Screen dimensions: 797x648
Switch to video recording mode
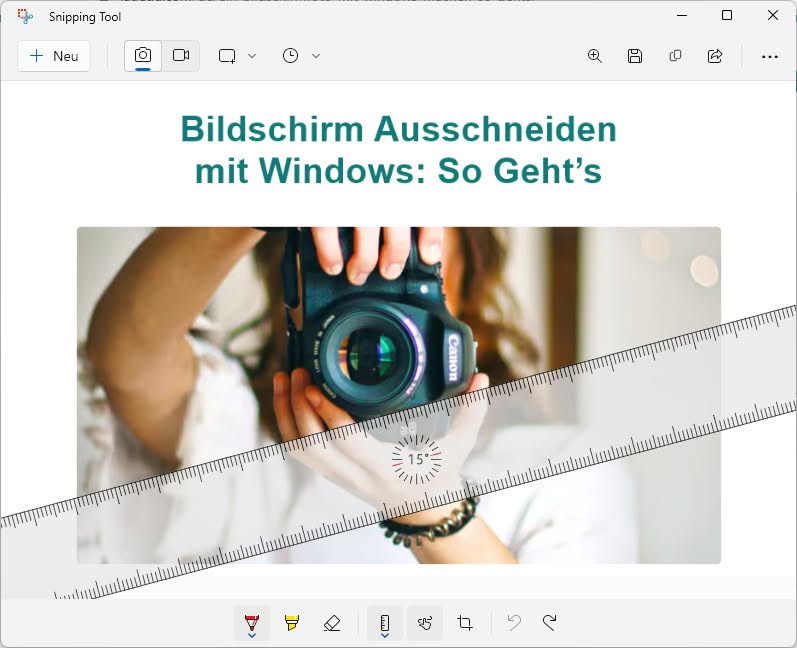[x=181, y=55]
